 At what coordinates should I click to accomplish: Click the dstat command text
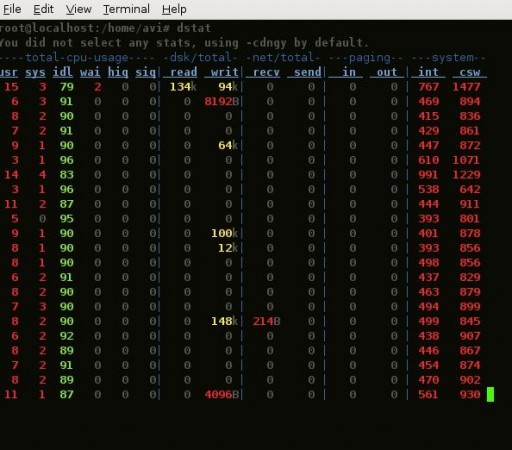(x=194, y=28)
